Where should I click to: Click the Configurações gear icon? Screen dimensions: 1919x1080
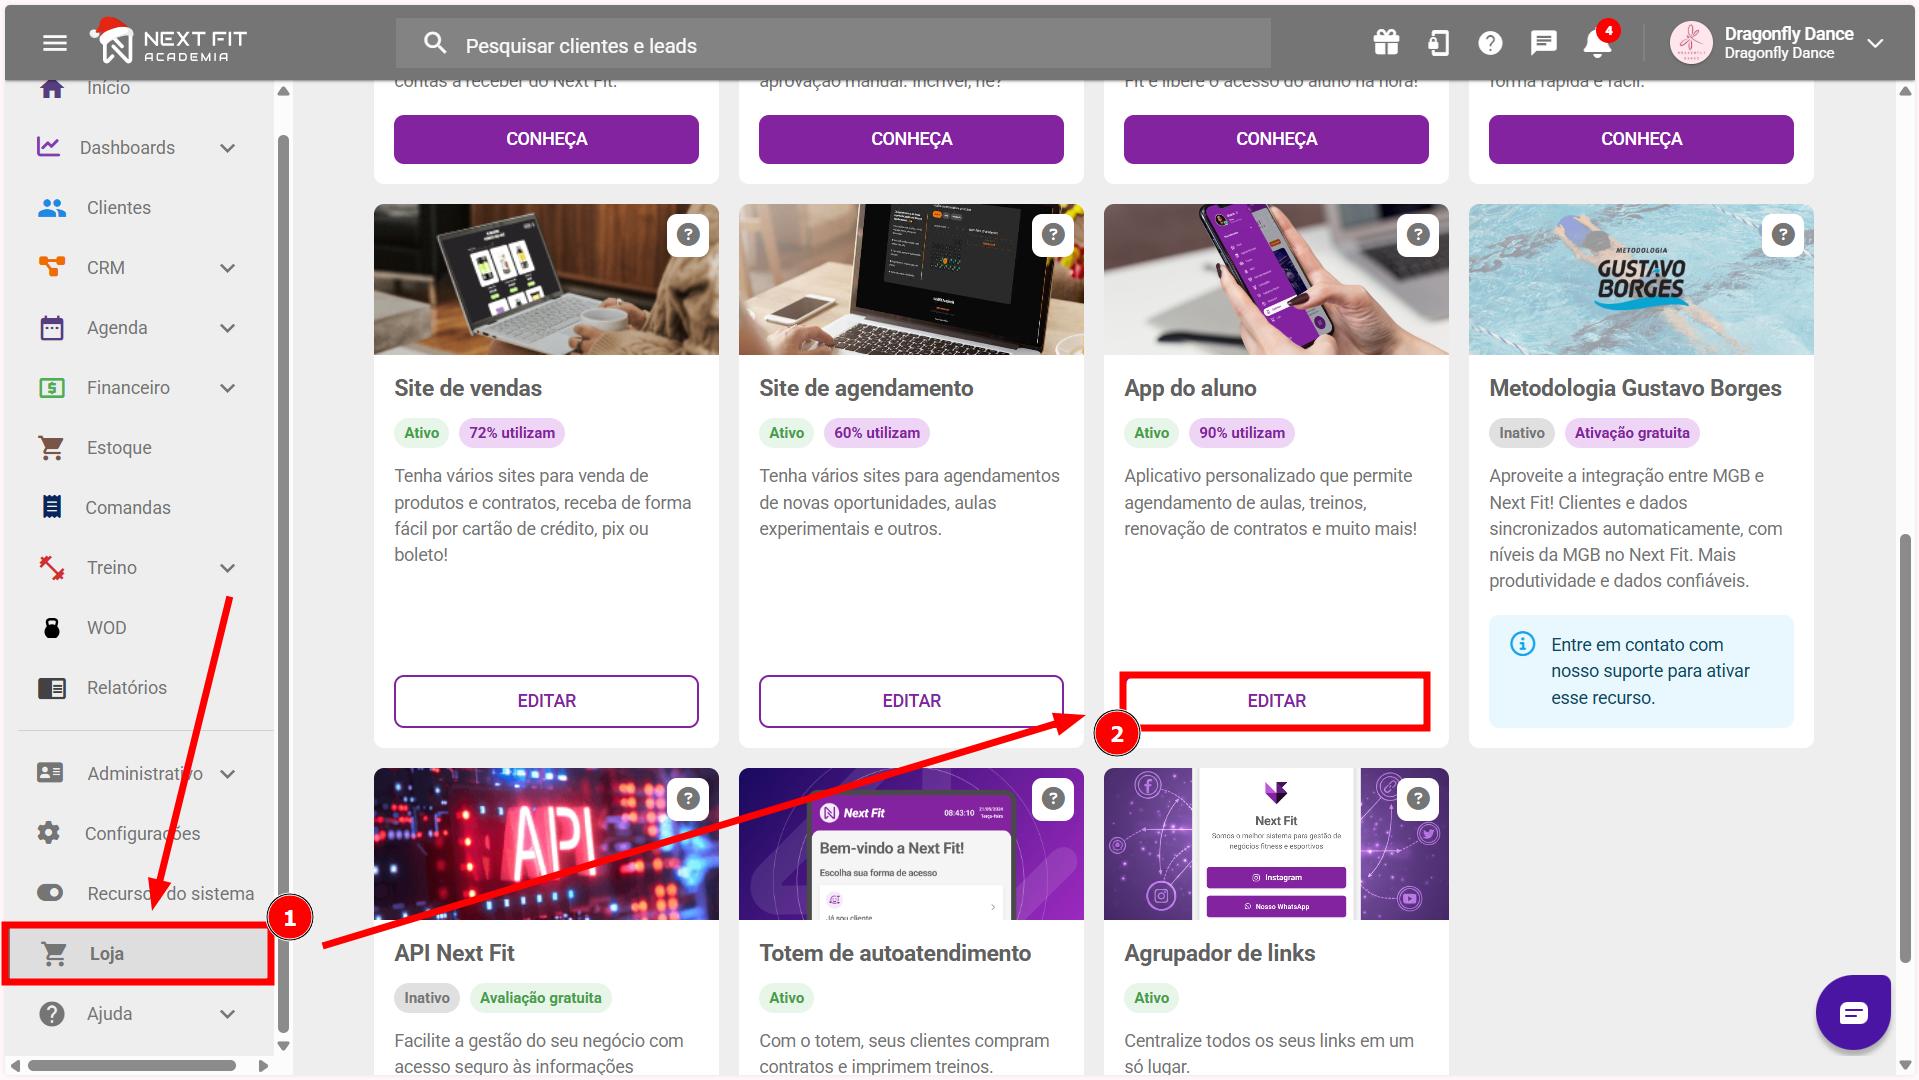pos(49,833)
